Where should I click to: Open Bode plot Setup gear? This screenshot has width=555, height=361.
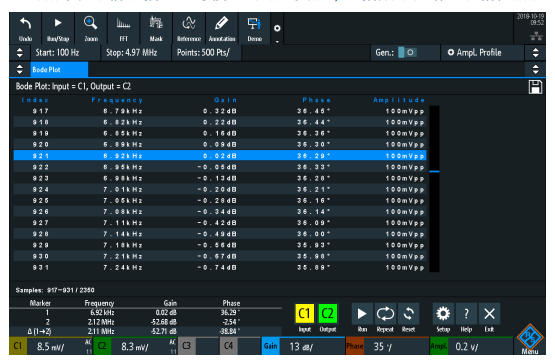pyautogui.click(x=443, y=314)
